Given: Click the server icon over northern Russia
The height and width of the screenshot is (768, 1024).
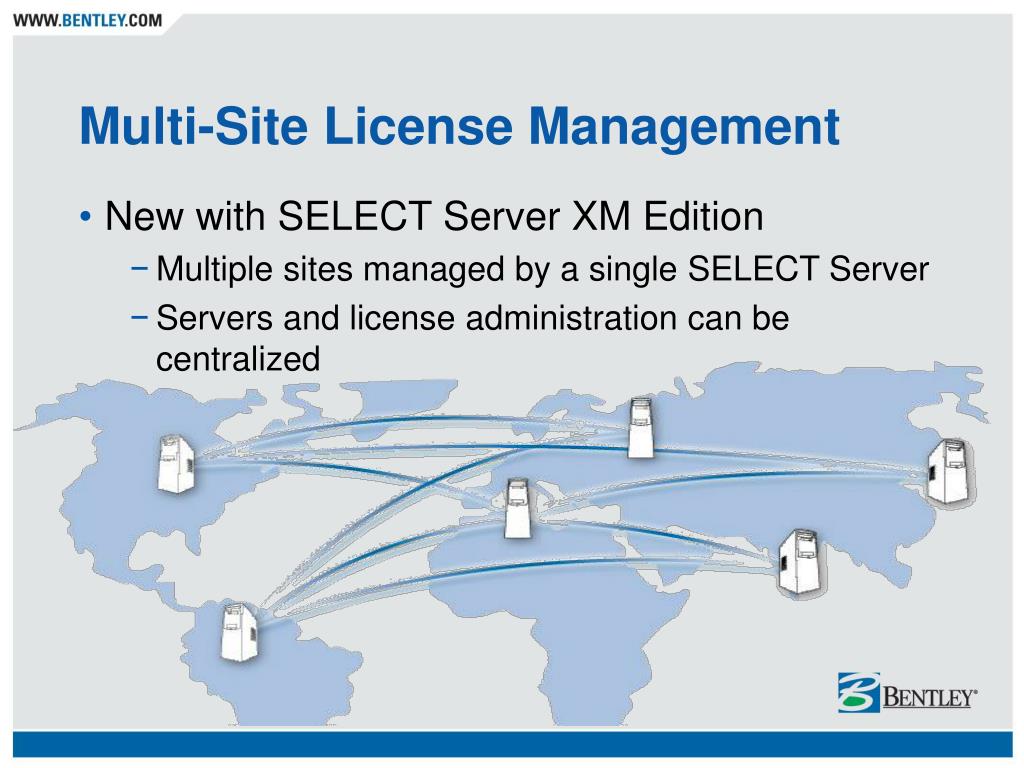Looking at the screenshot, I should 641,428.
